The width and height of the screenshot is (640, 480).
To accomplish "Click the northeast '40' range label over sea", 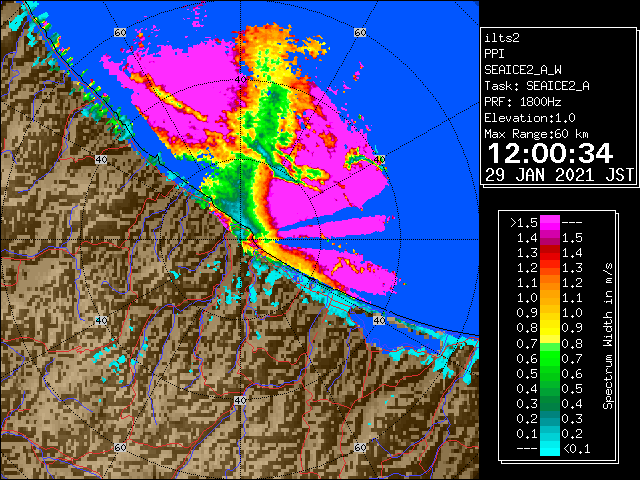I will click(380, 160).
